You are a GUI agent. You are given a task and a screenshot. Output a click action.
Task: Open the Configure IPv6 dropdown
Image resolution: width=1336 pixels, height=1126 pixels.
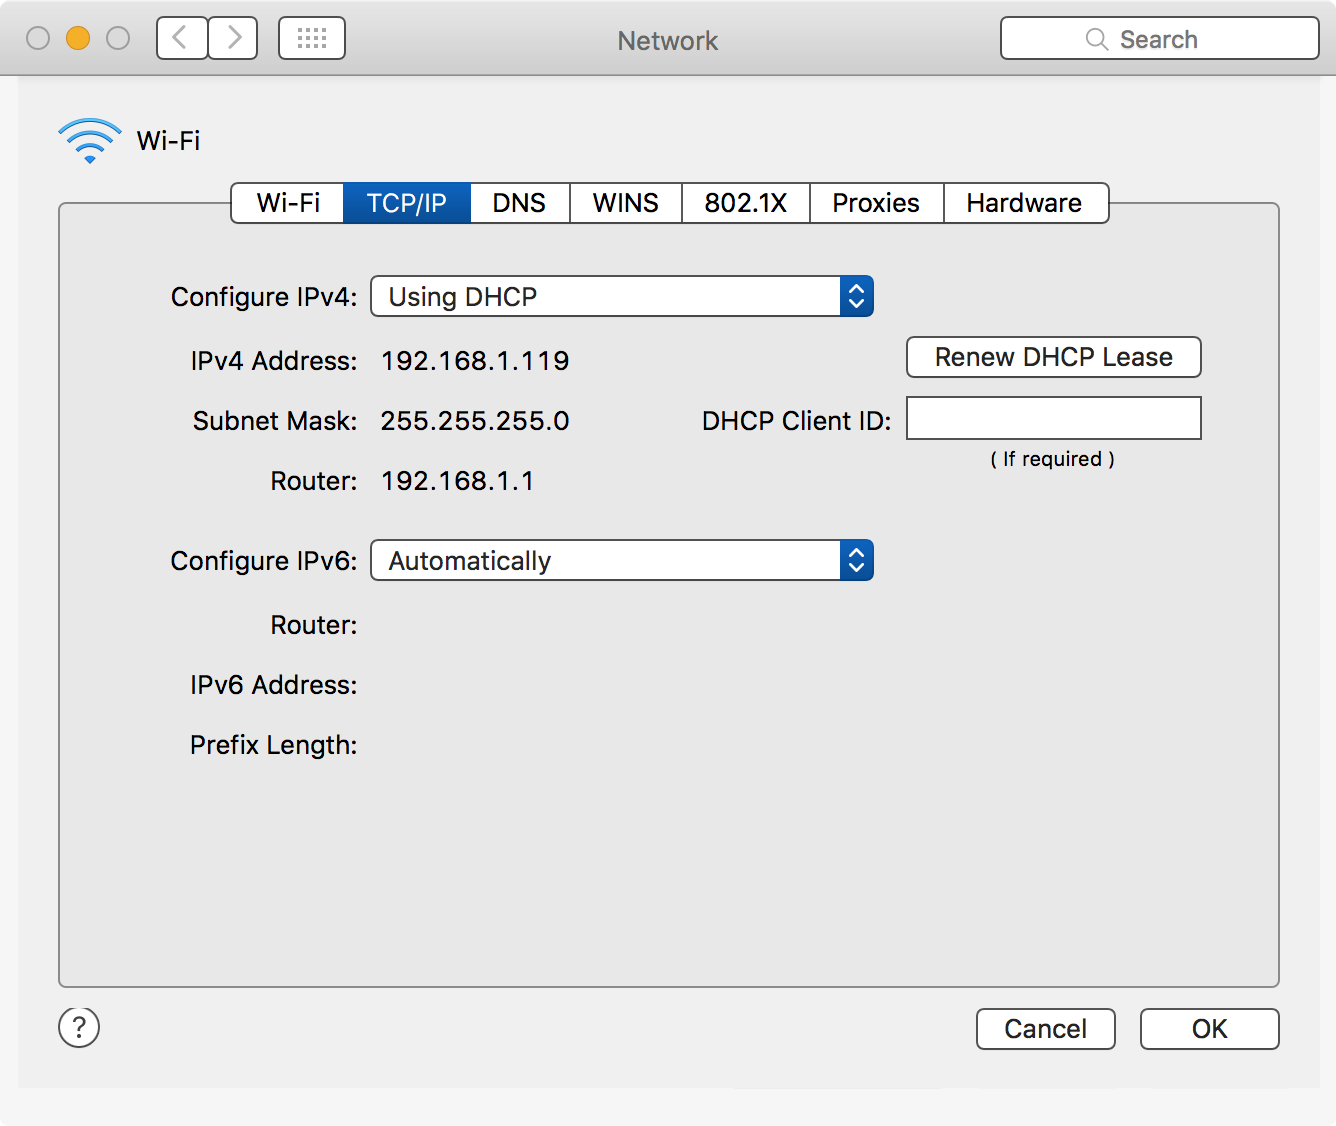point(621,561)
